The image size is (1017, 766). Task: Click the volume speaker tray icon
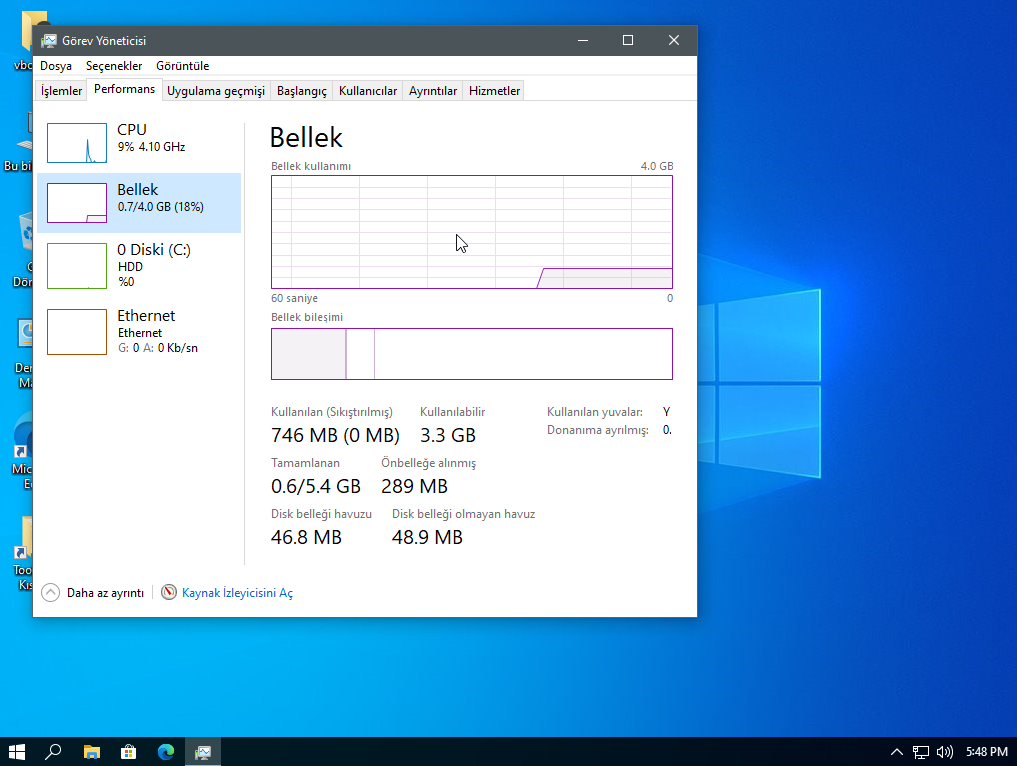[944, 752]
